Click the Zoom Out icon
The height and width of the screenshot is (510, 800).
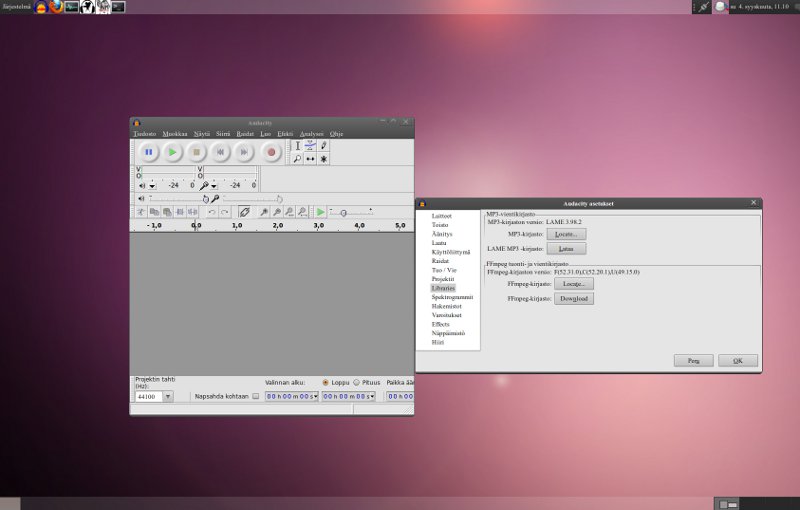(x=277, y=212)
